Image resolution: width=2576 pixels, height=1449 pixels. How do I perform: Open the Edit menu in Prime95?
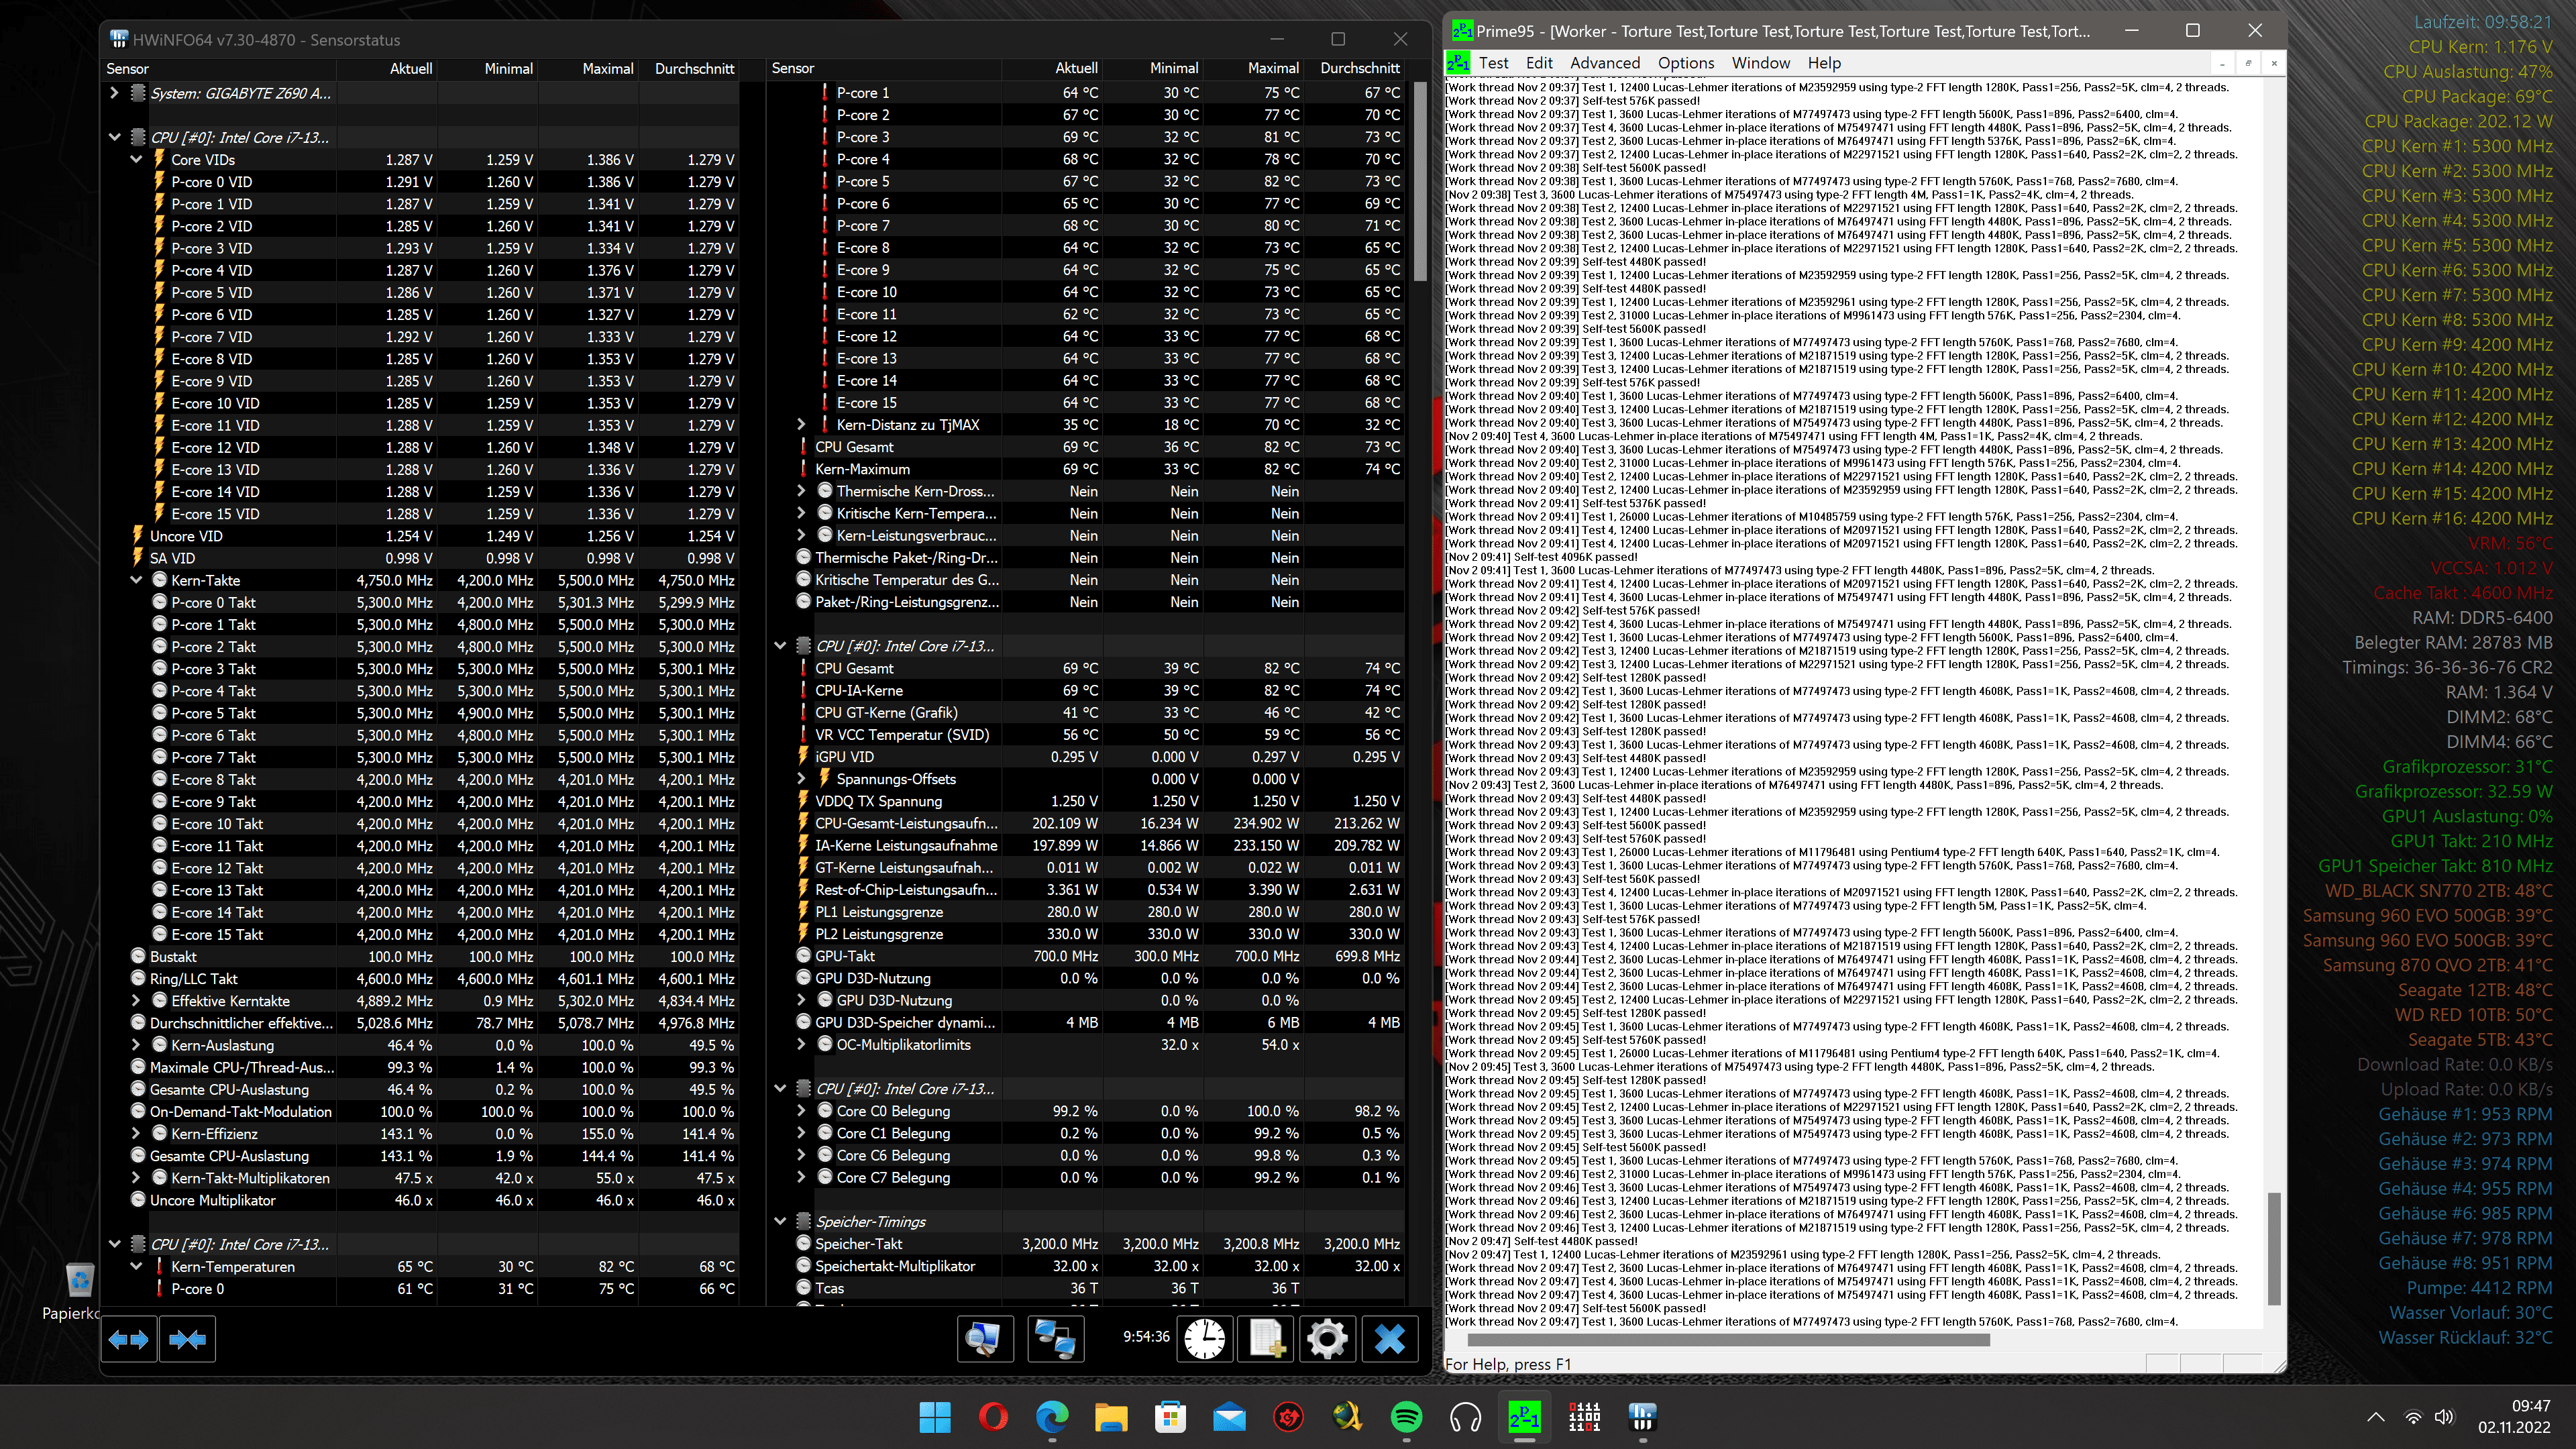[1538, 63]
